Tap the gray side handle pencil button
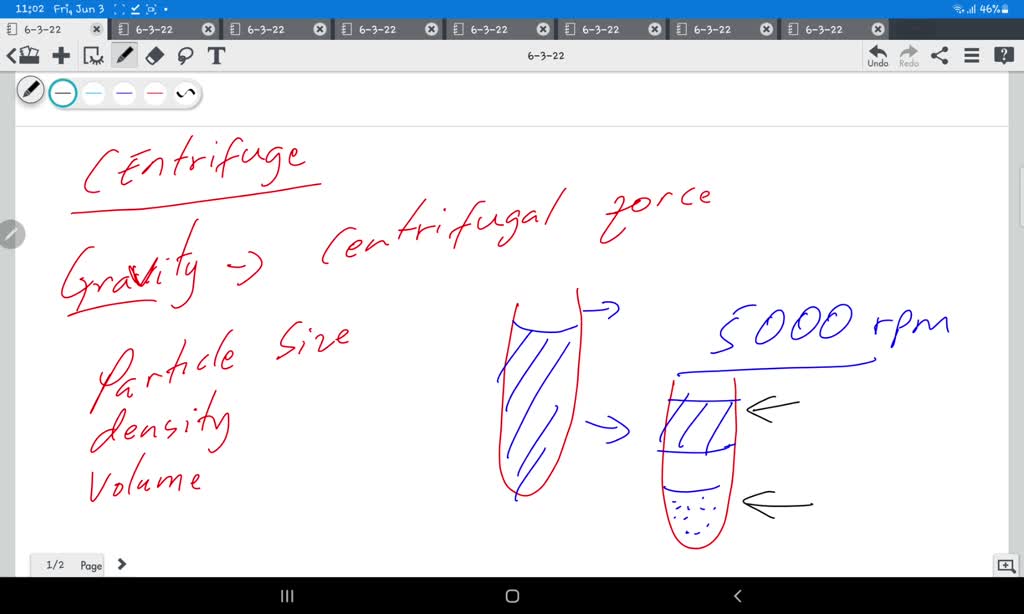This screenshot has height=614, width=1024. click(11, 234)
